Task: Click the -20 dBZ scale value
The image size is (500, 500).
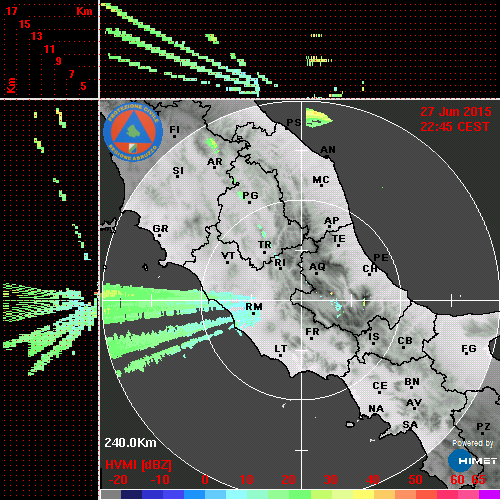Action: coord(119,480)
